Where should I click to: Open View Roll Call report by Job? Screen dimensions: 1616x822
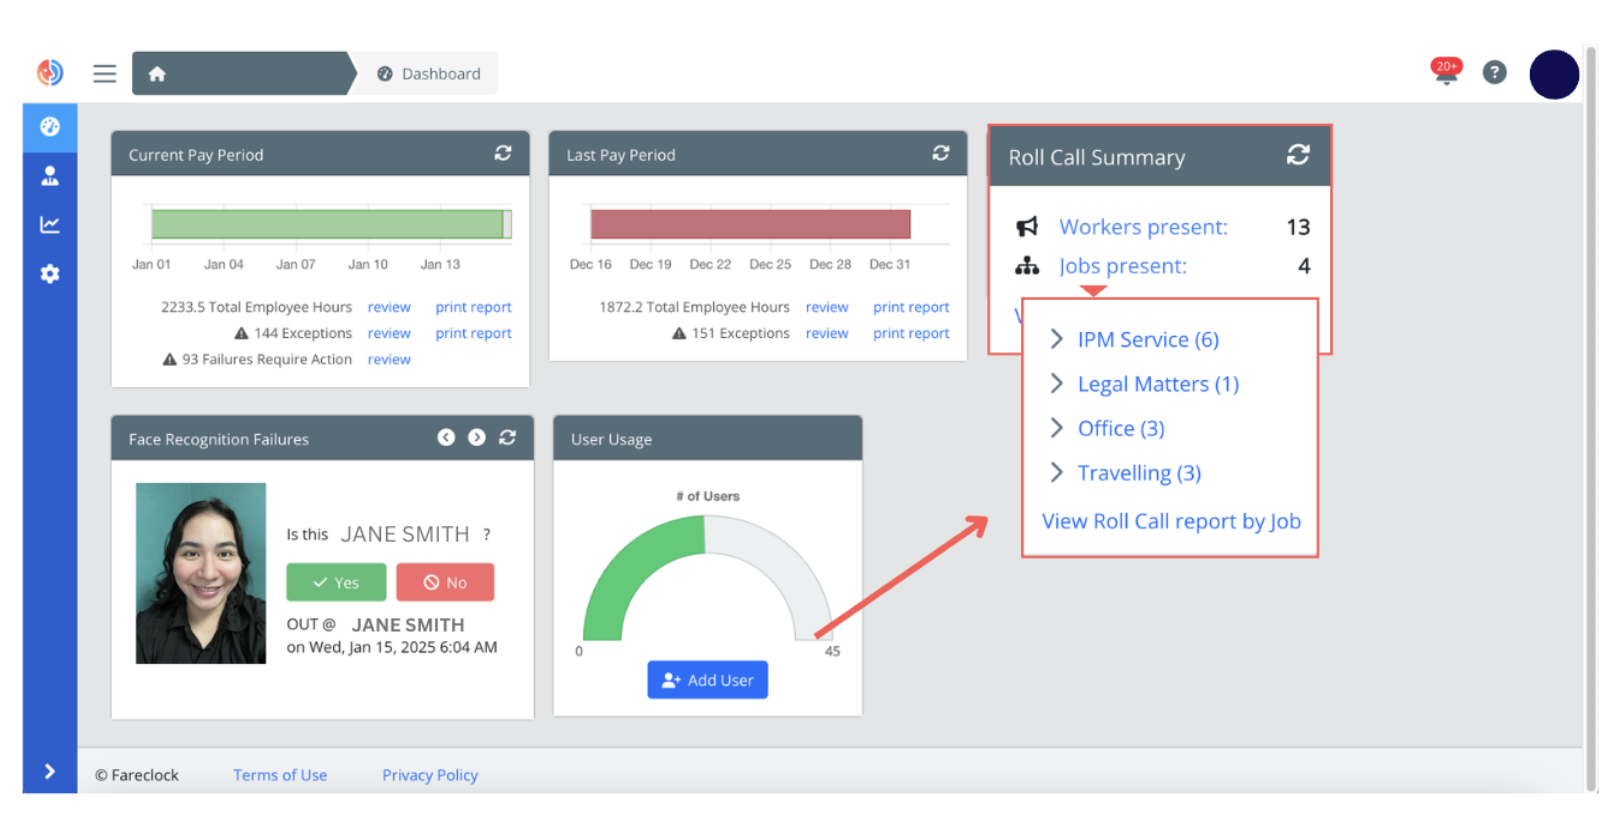1171,521
